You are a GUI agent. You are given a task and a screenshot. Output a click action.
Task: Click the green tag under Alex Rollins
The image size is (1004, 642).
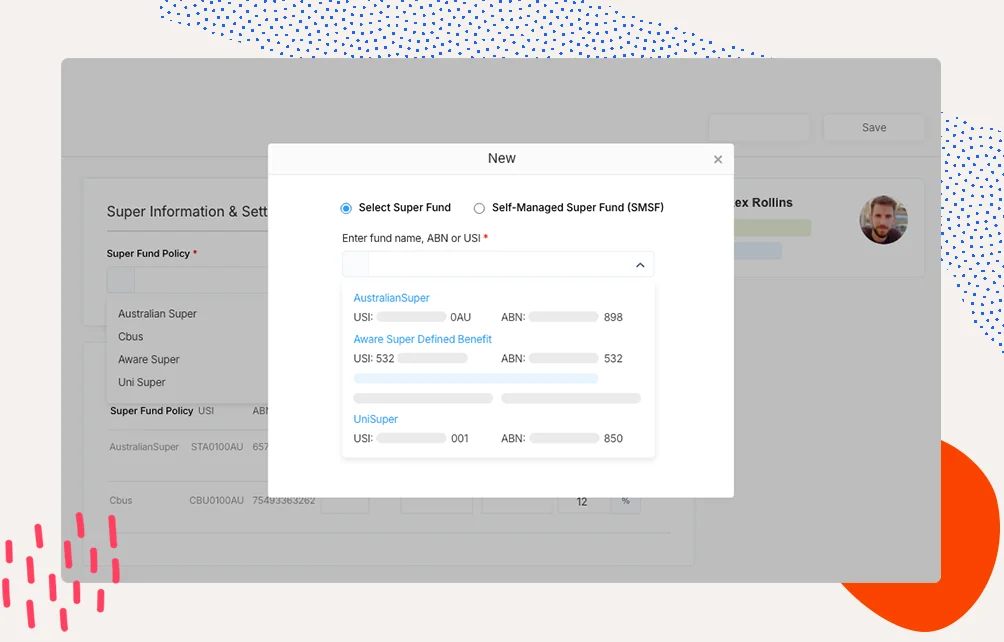click(x=770, y=229)
